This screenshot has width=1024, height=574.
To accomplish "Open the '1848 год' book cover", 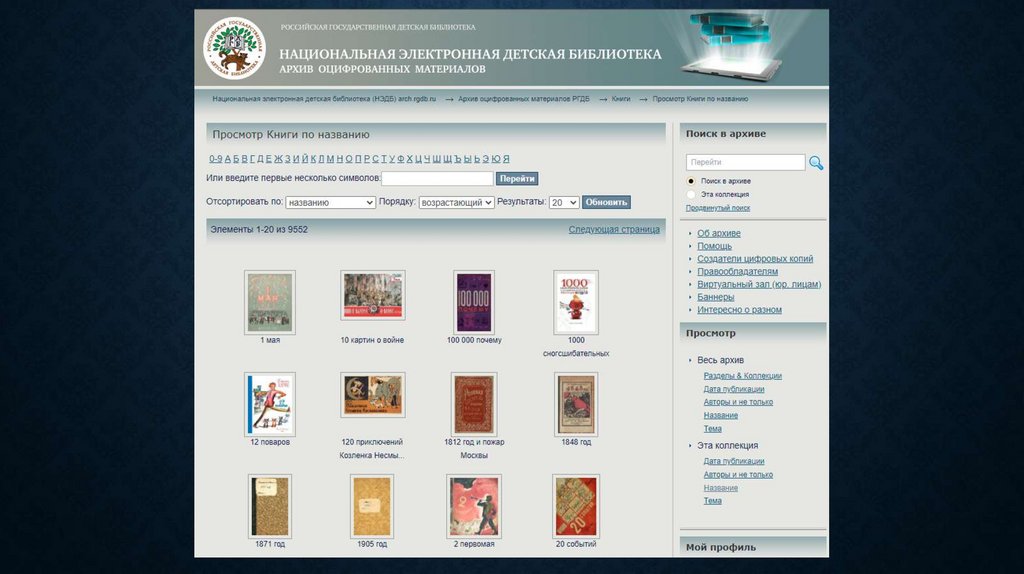I will pos(575,404).
